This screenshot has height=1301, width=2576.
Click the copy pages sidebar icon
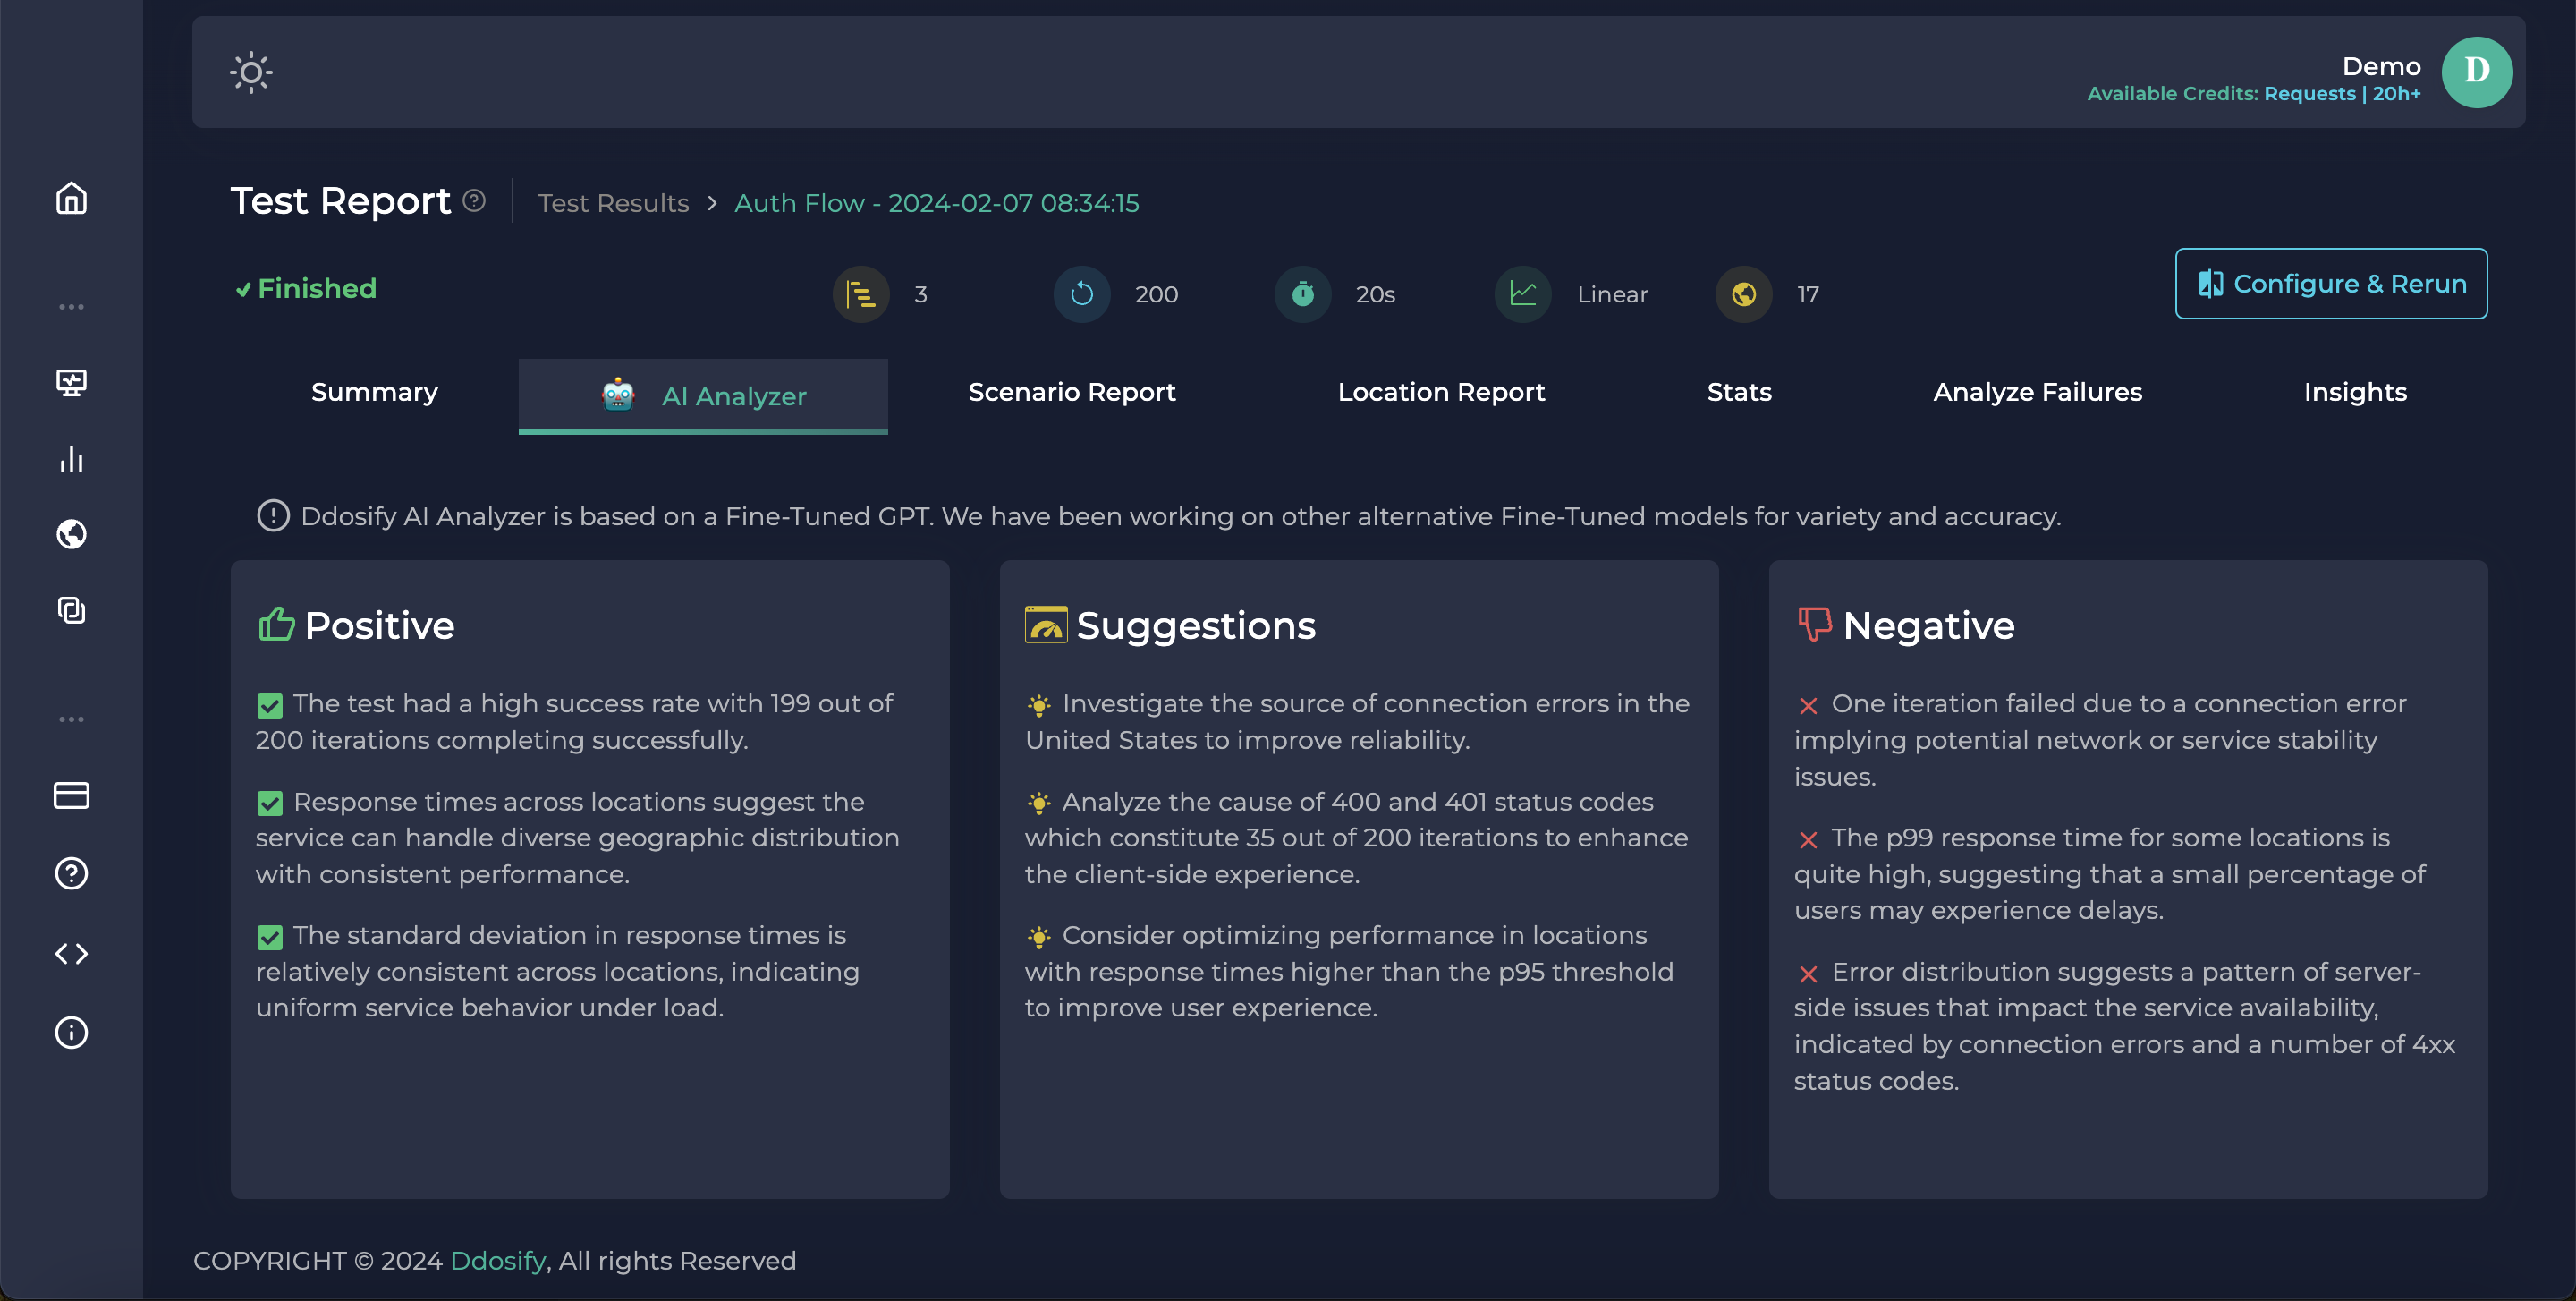(x=71, y=610)
